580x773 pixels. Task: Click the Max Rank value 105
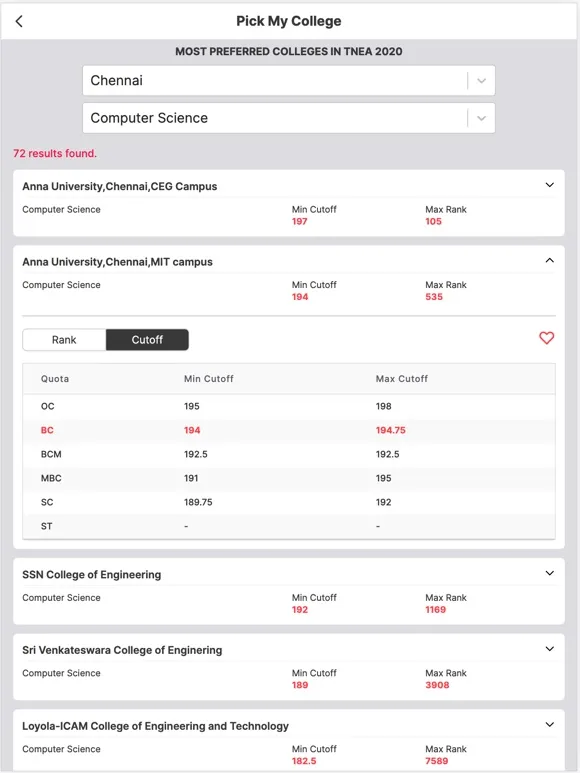point(434,221)
